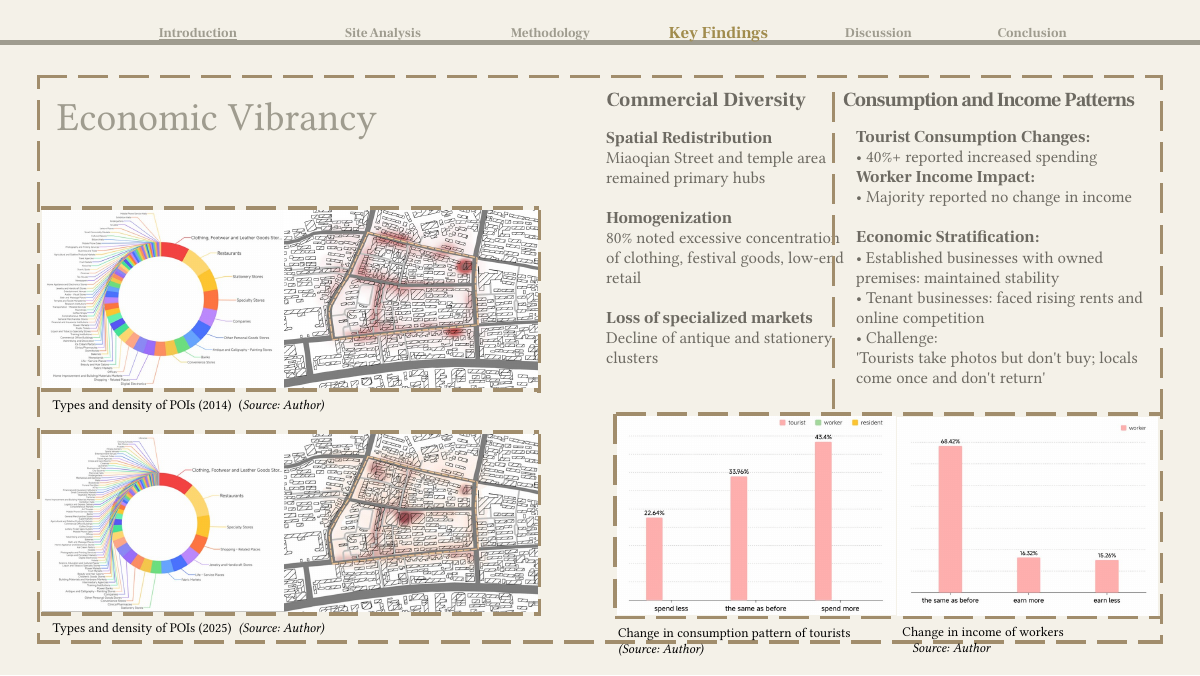1200x676 pixels.
Task: Click the 'spend less' bar at 22.64%
Action: click(x=654, y=559)
